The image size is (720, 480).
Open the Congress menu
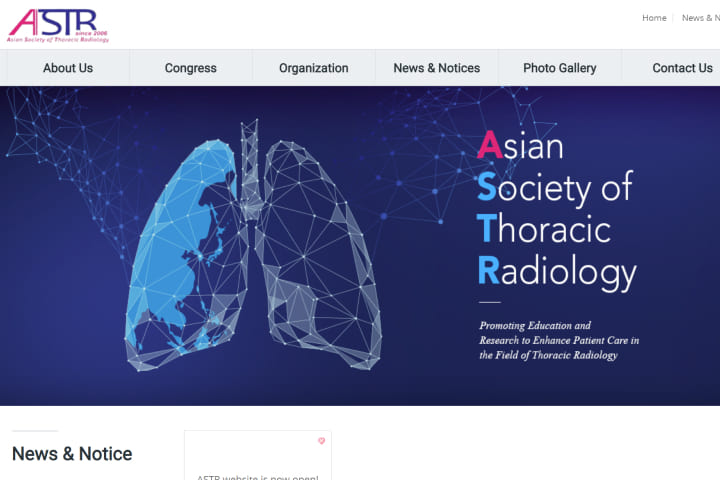[191, 68]
